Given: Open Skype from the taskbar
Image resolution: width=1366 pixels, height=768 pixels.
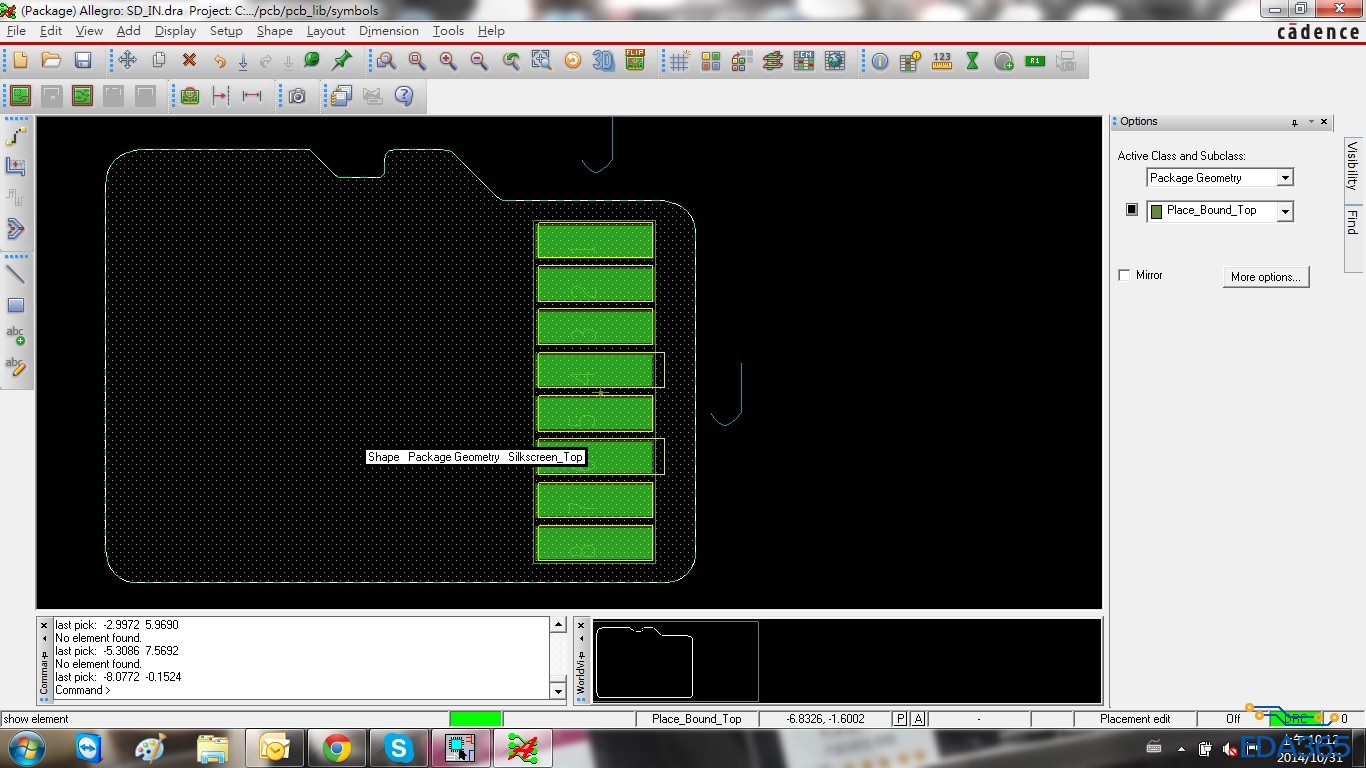Looking at the screenshot, I should 399,748.
